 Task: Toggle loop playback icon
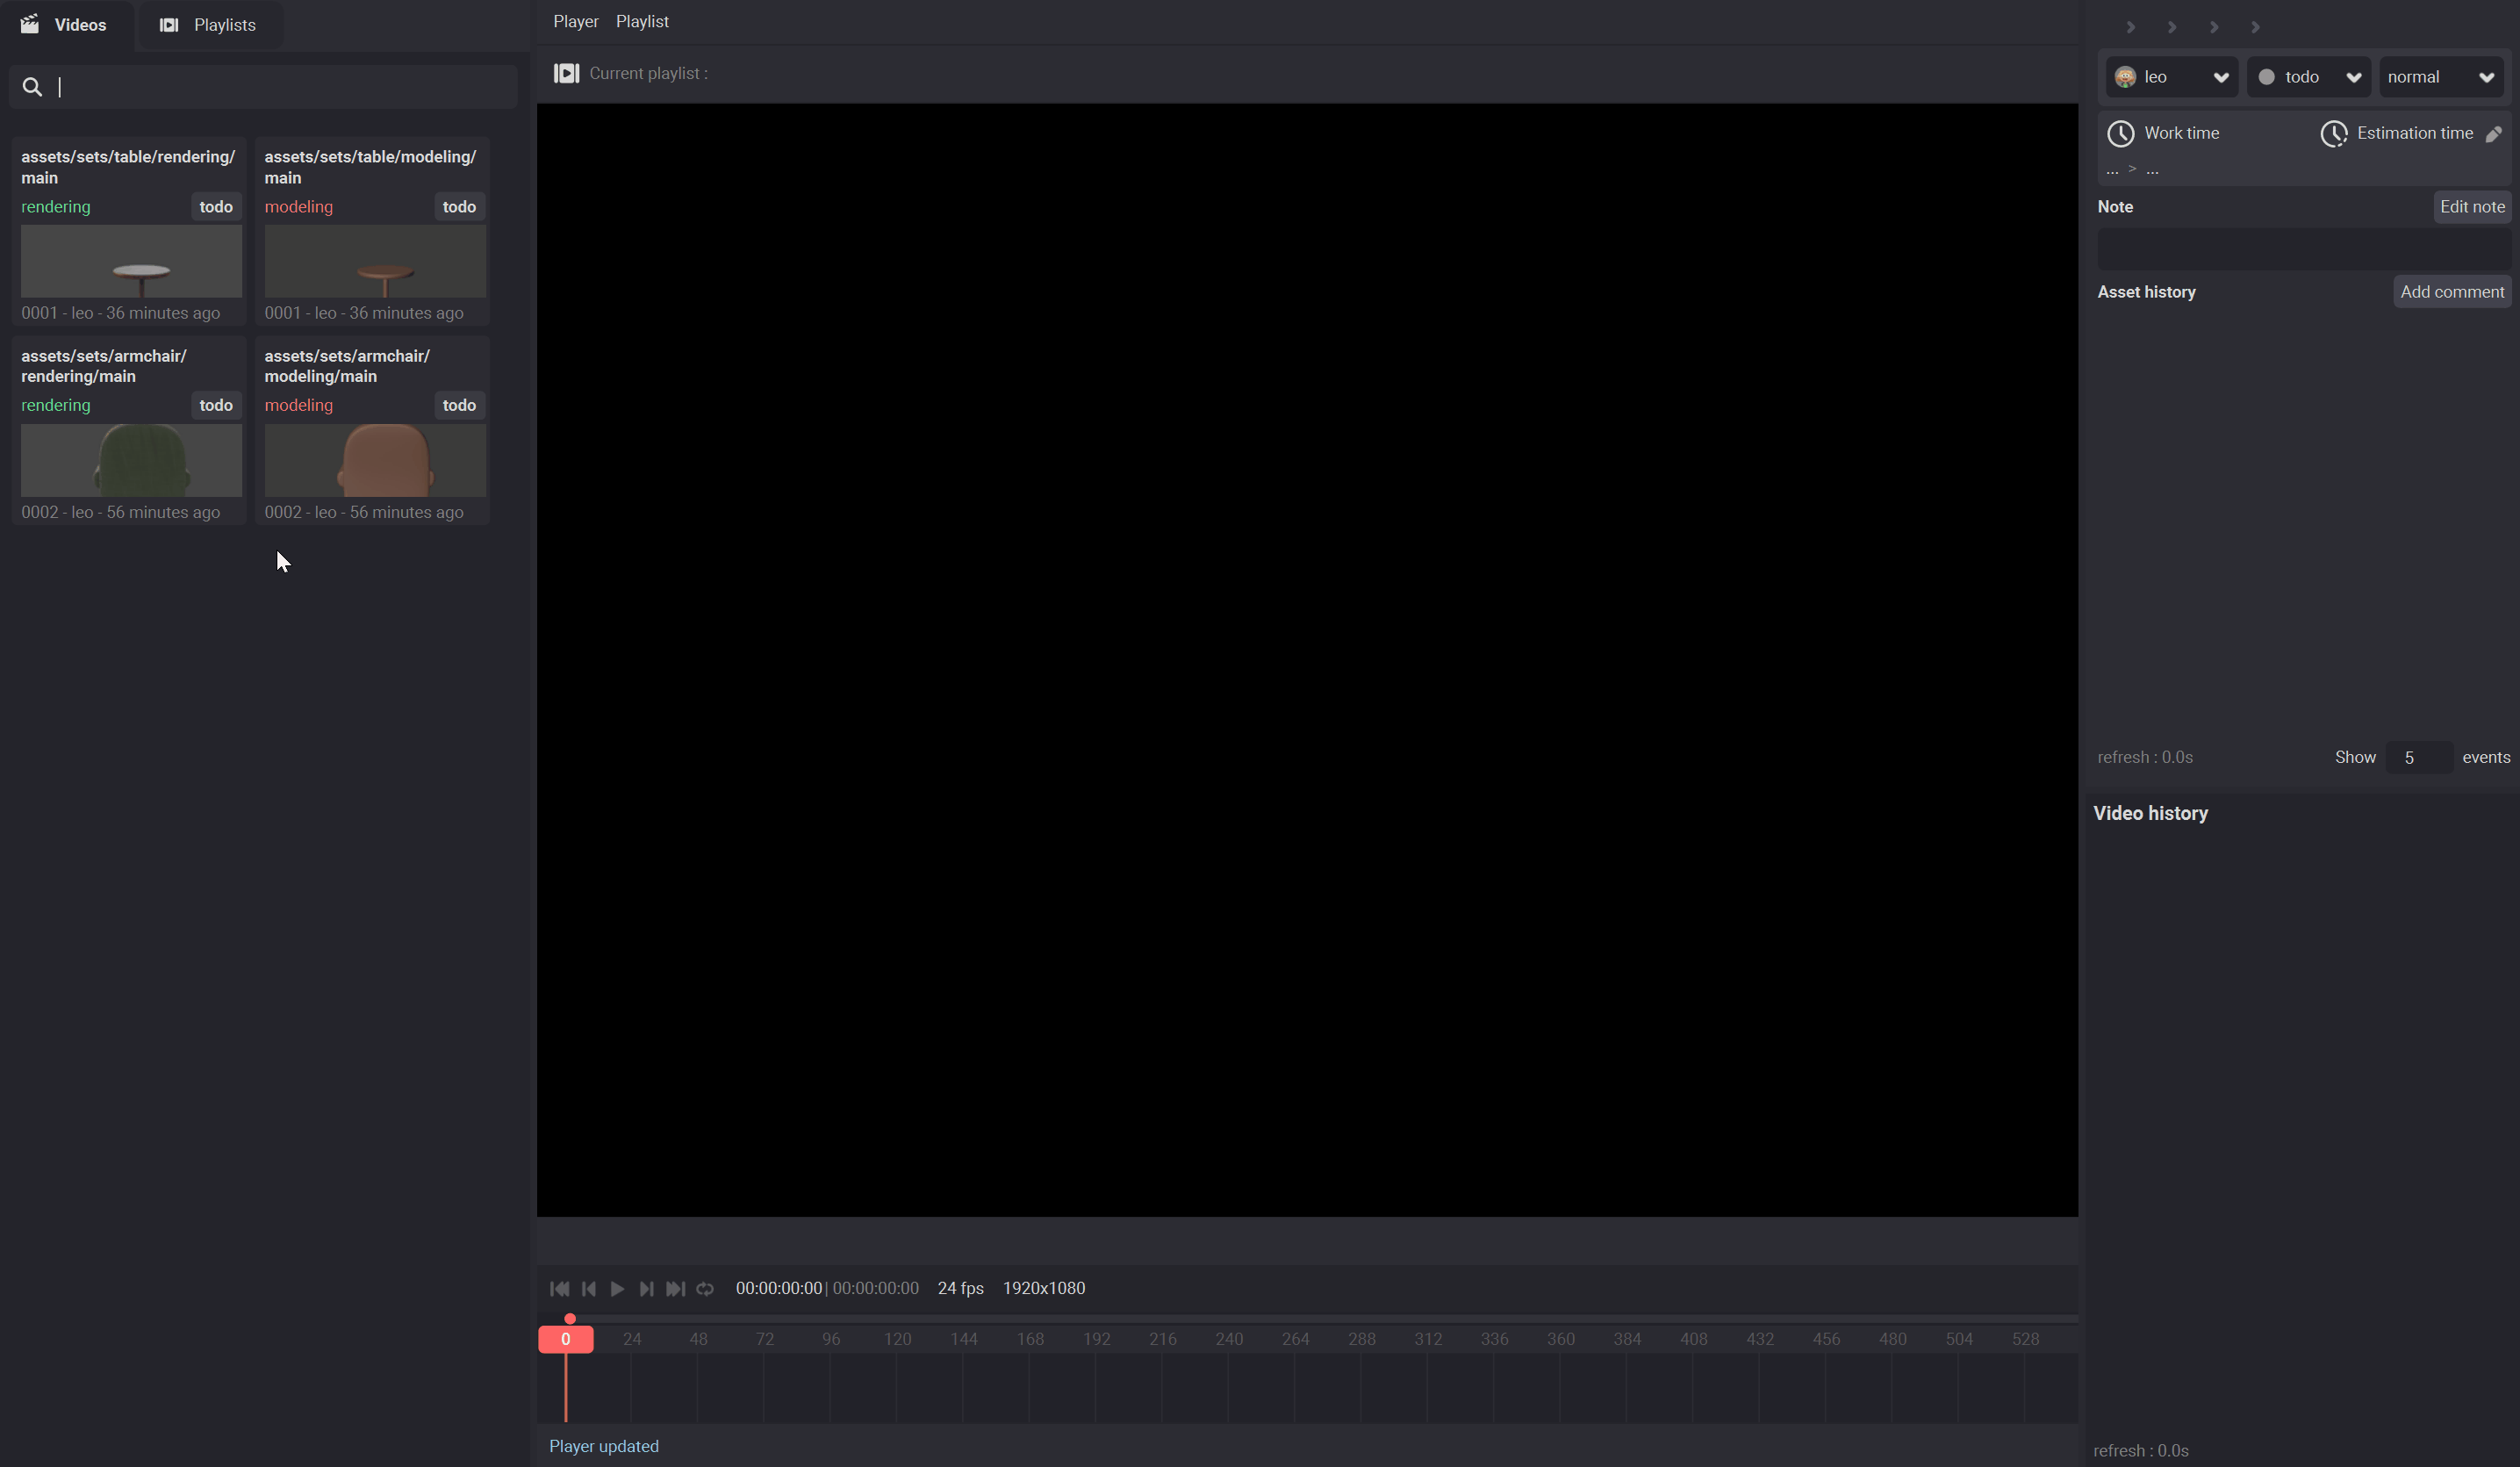705,1289
